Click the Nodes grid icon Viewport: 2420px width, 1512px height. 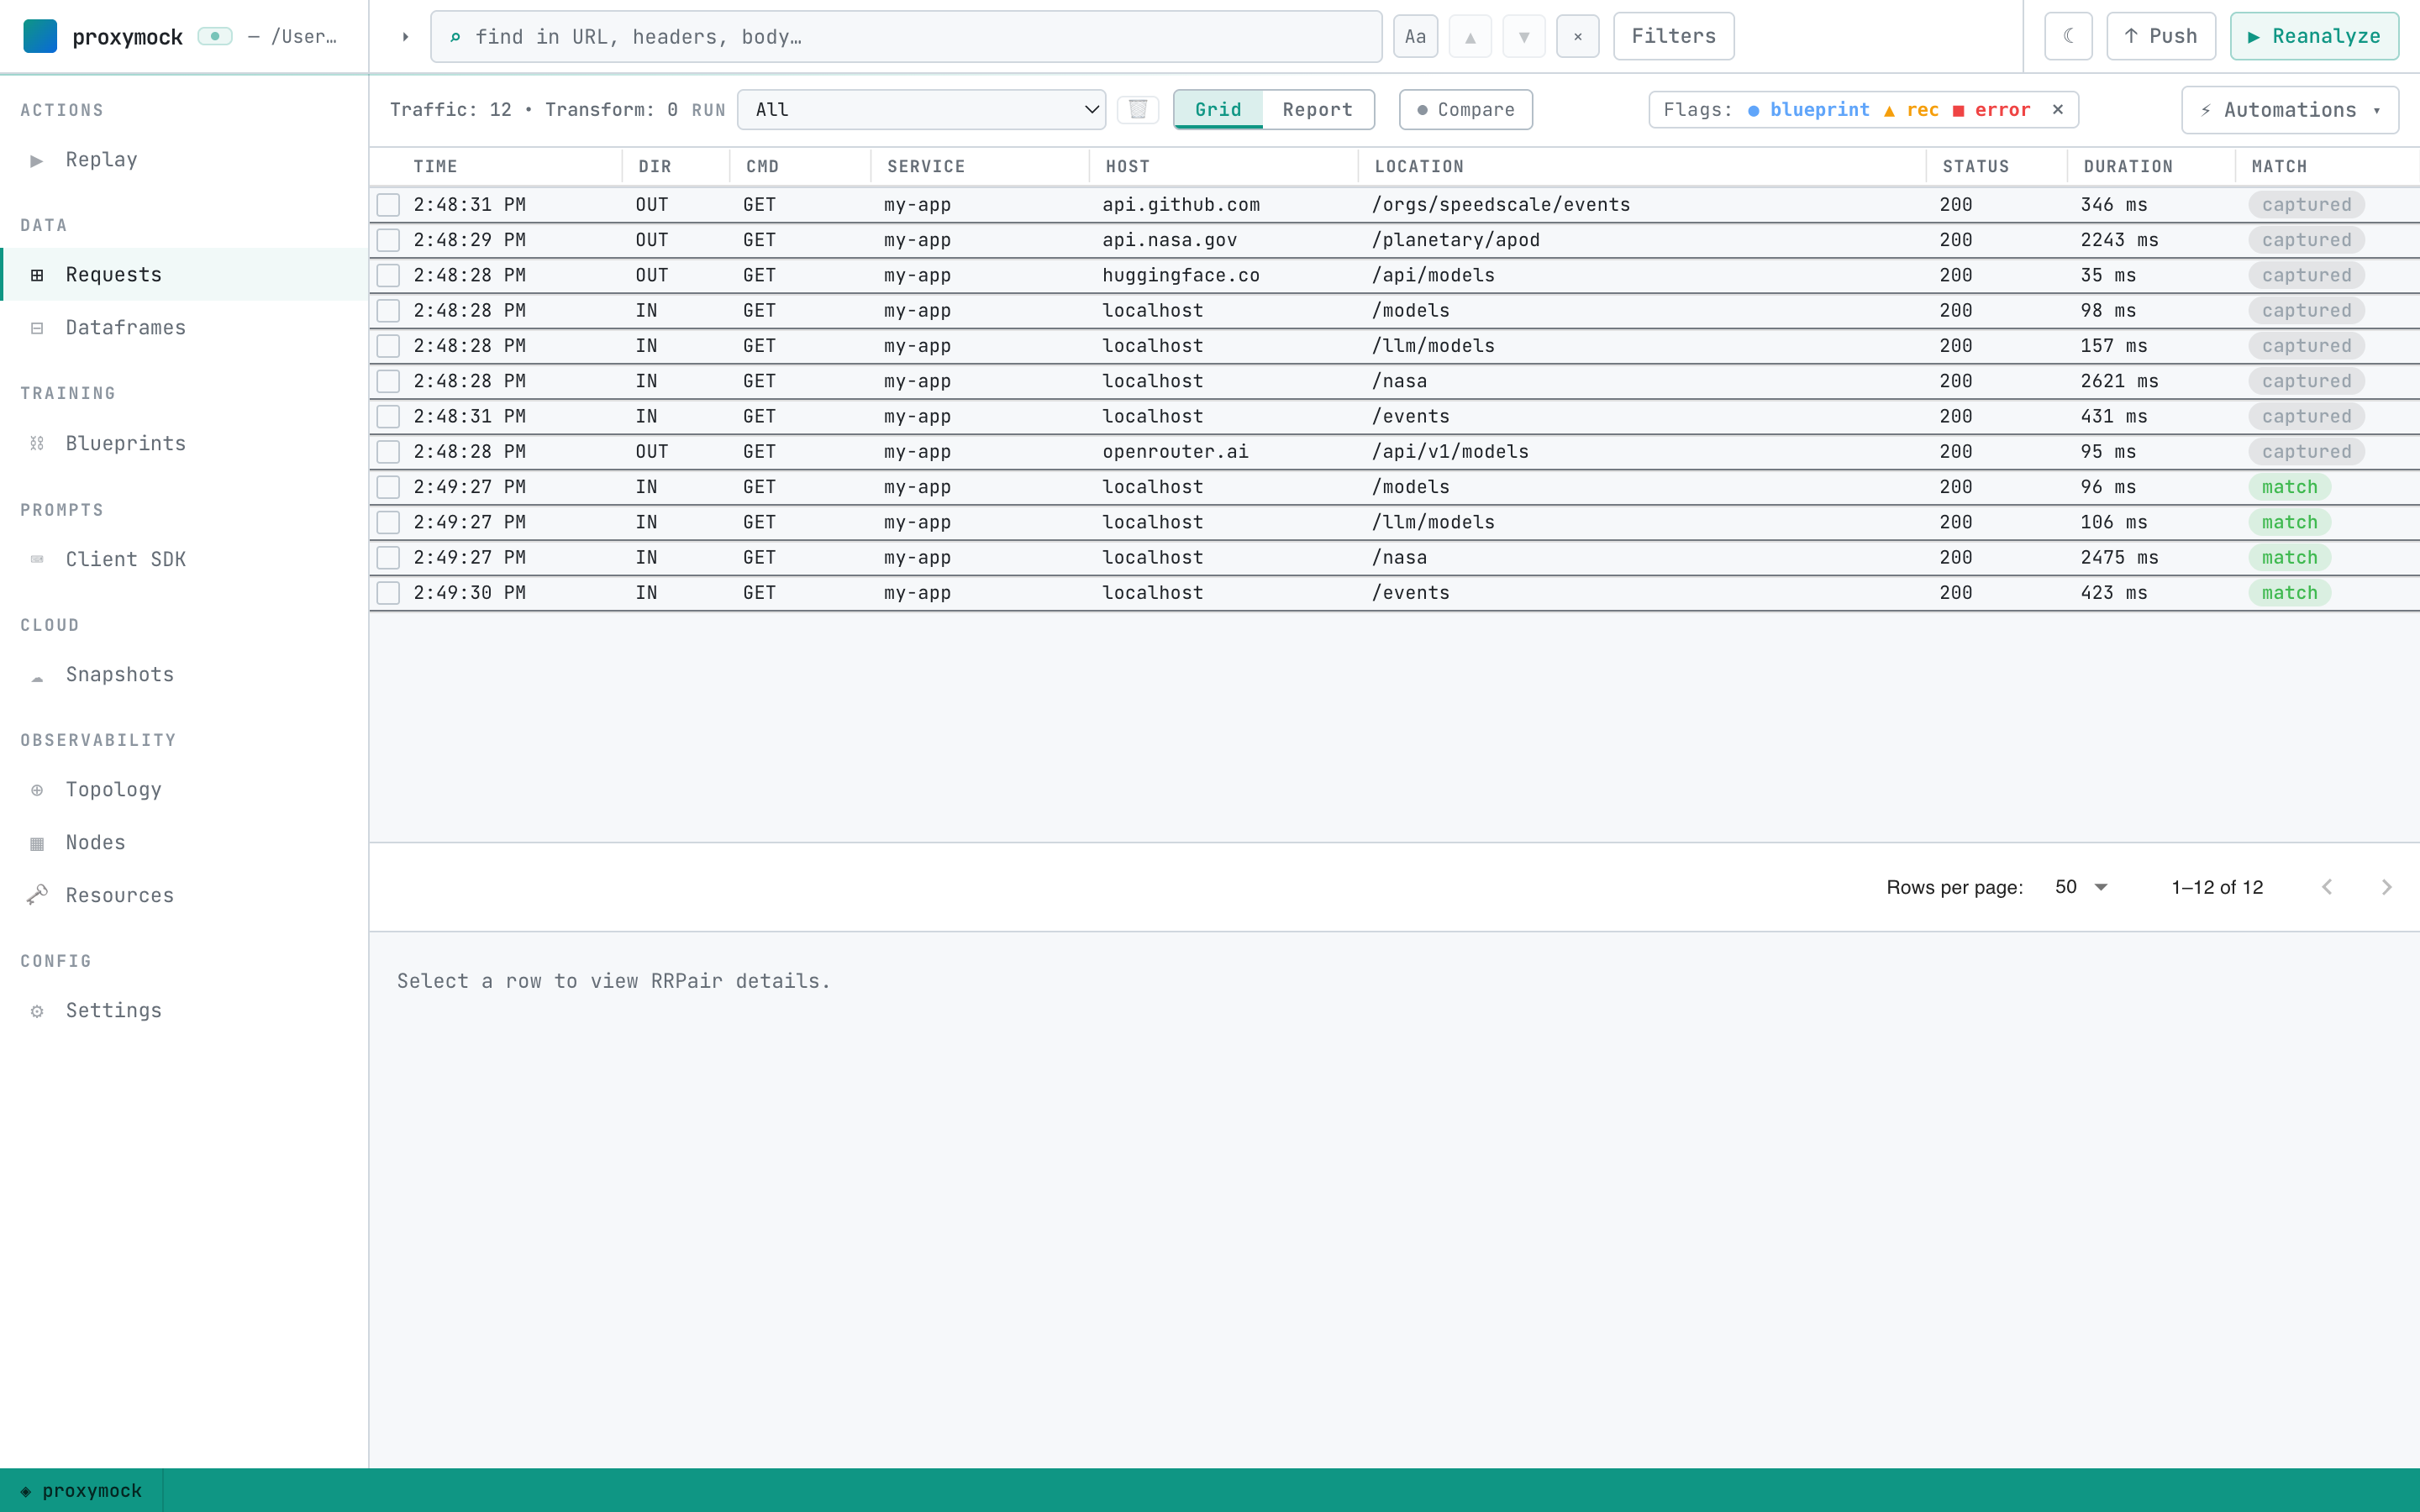click(37, 843)
